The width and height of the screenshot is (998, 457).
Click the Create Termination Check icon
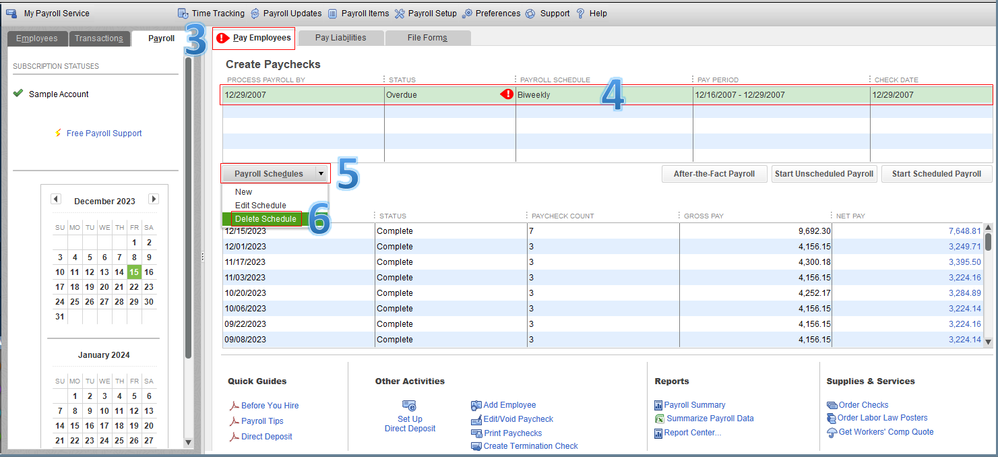(476, 446)
